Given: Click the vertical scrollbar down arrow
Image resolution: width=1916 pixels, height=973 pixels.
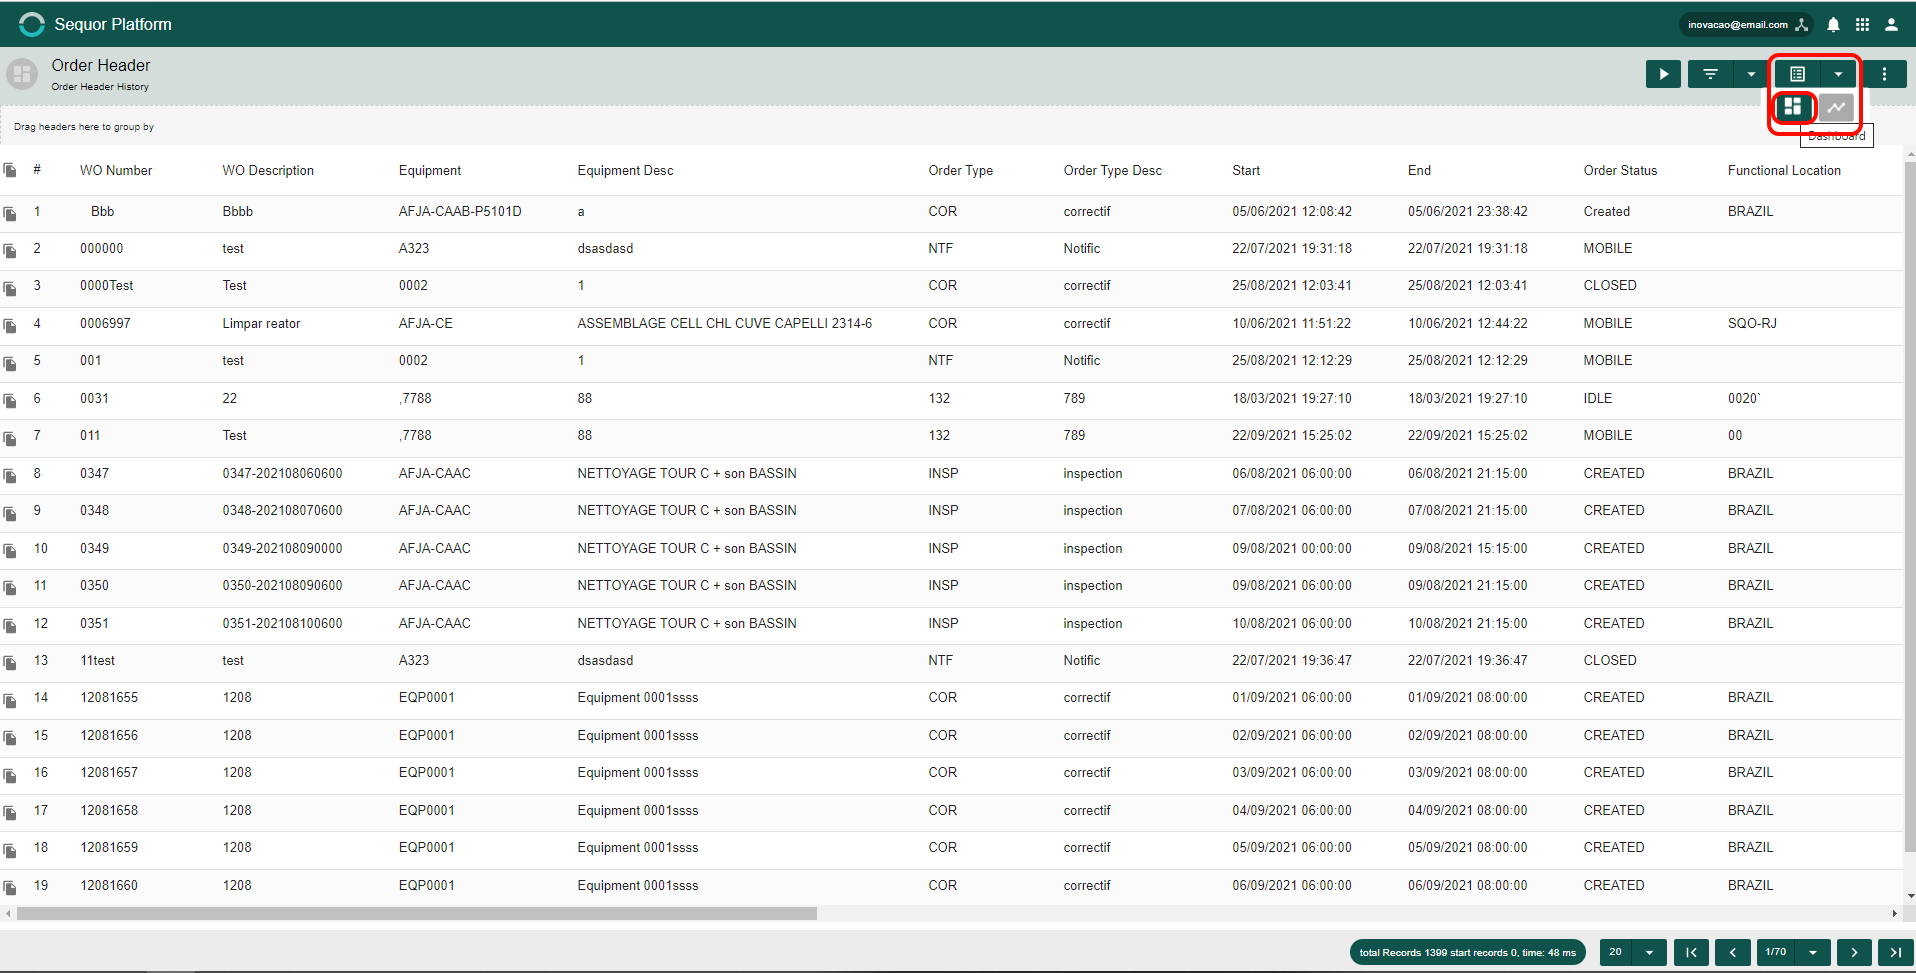Looking at the screenshot, I should [1911, 896].
